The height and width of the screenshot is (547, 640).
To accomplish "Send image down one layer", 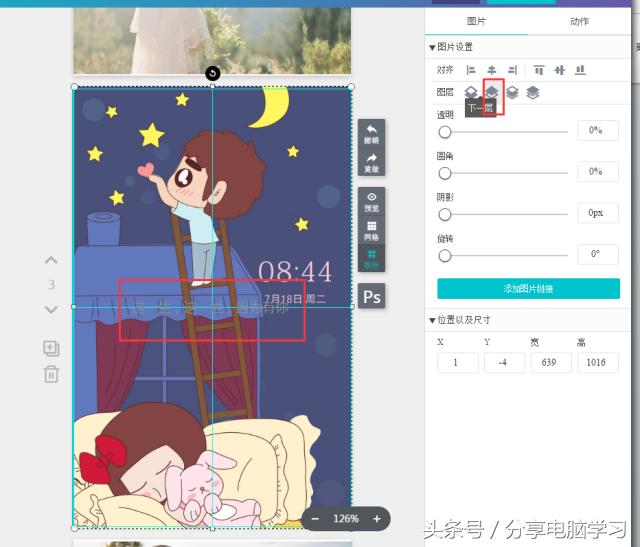I will click(x=492, y=93).
